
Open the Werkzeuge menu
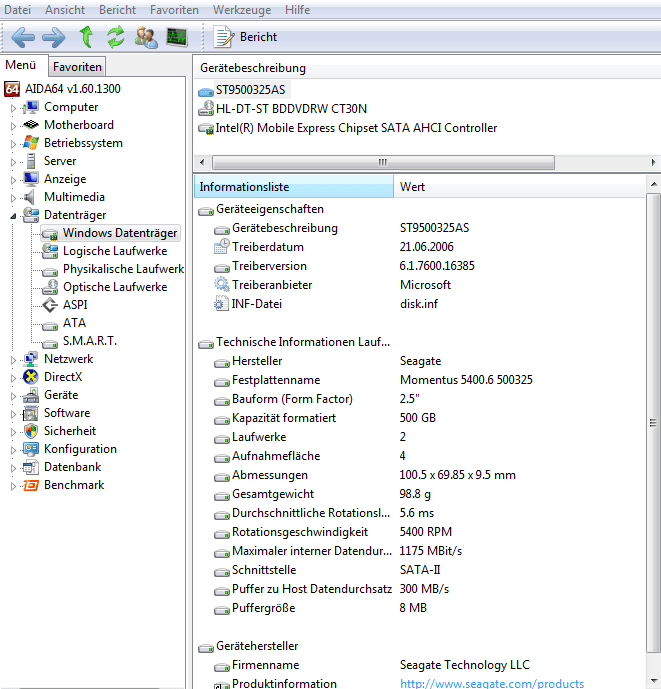tap(242, 10)
